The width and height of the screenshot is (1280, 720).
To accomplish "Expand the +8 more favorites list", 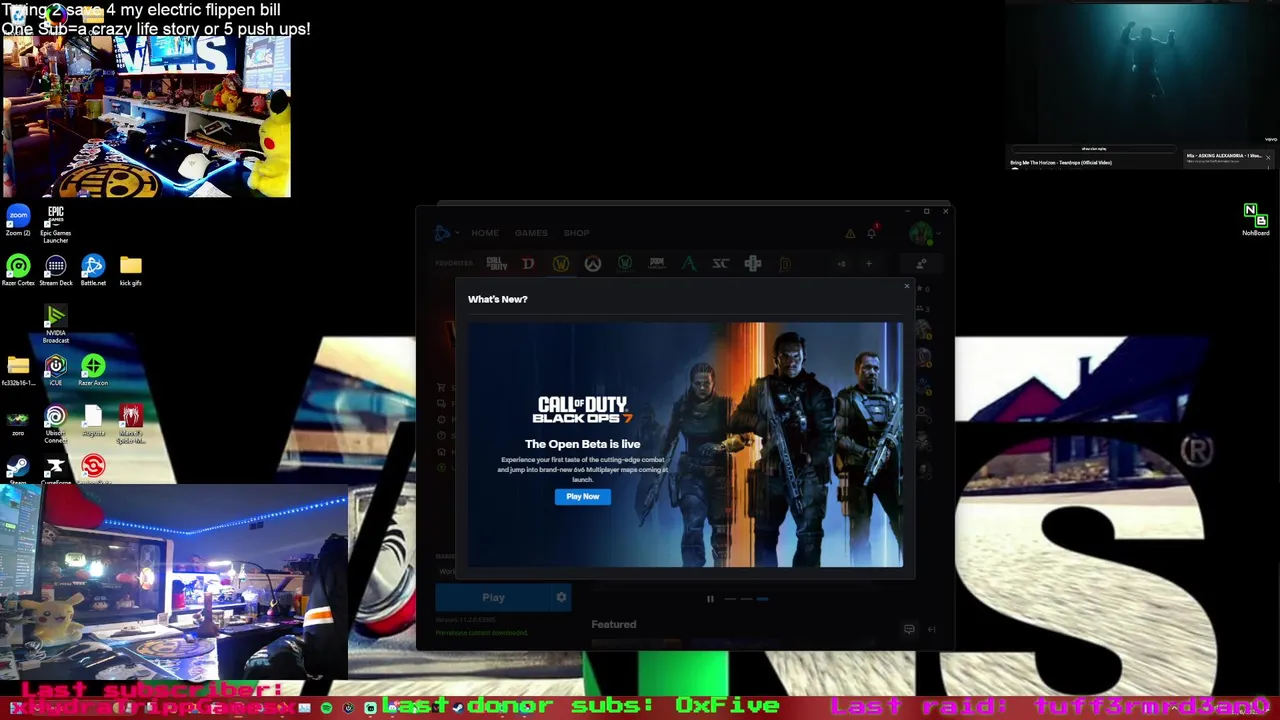I will point(841,264).
